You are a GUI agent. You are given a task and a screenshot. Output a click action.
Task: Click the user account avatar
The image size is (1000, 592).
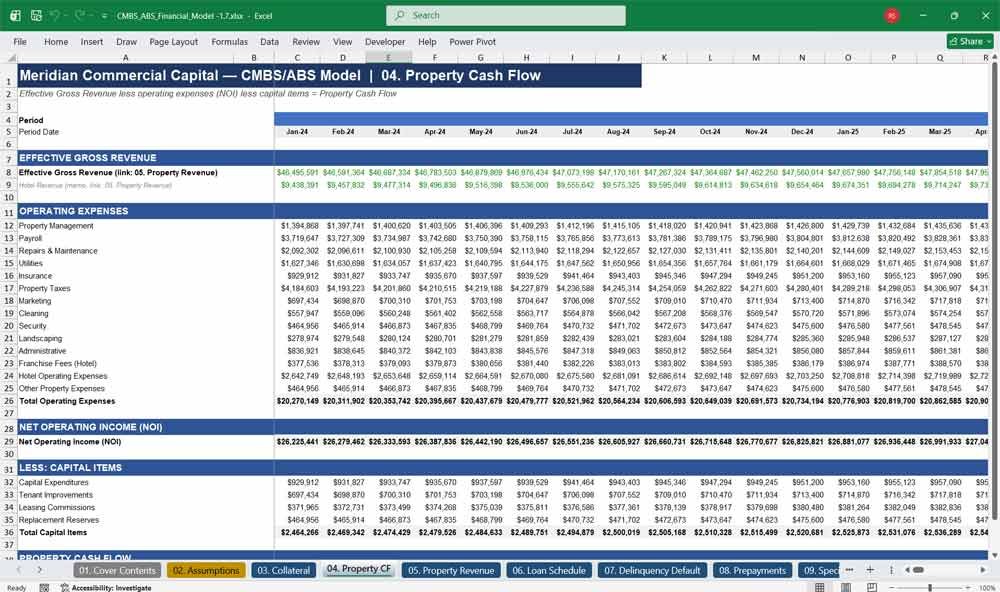pos(892,15)
